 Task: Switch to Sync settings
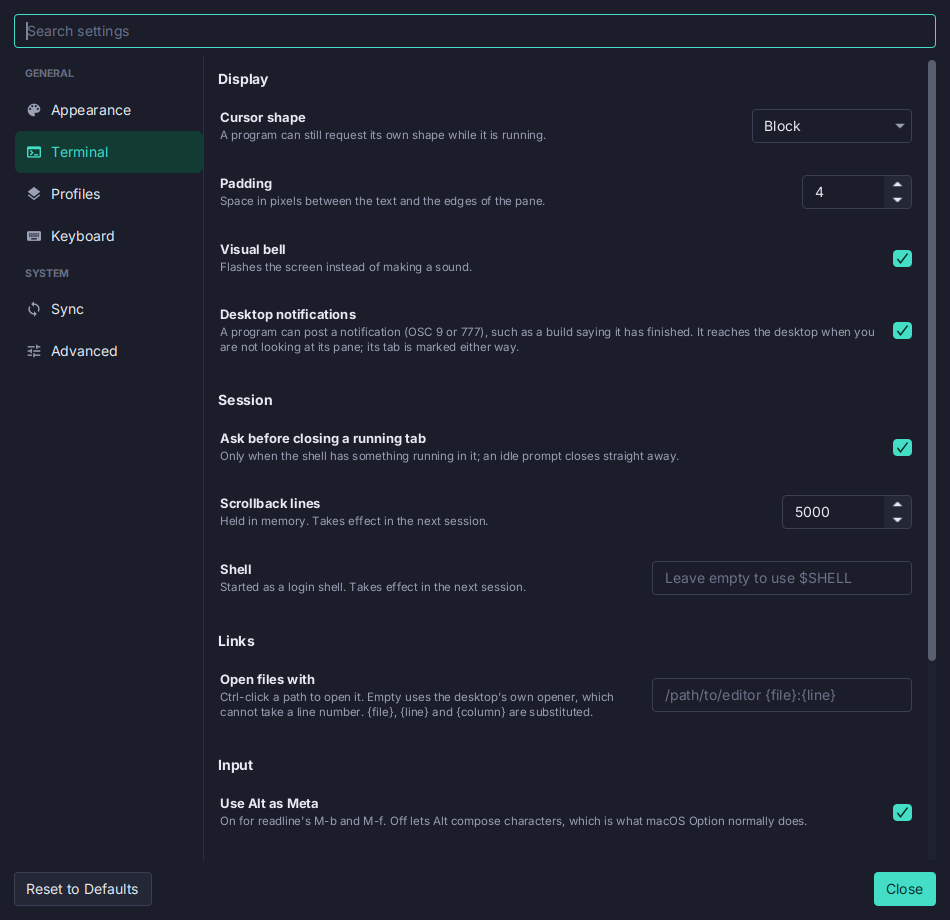pos(109,309)
